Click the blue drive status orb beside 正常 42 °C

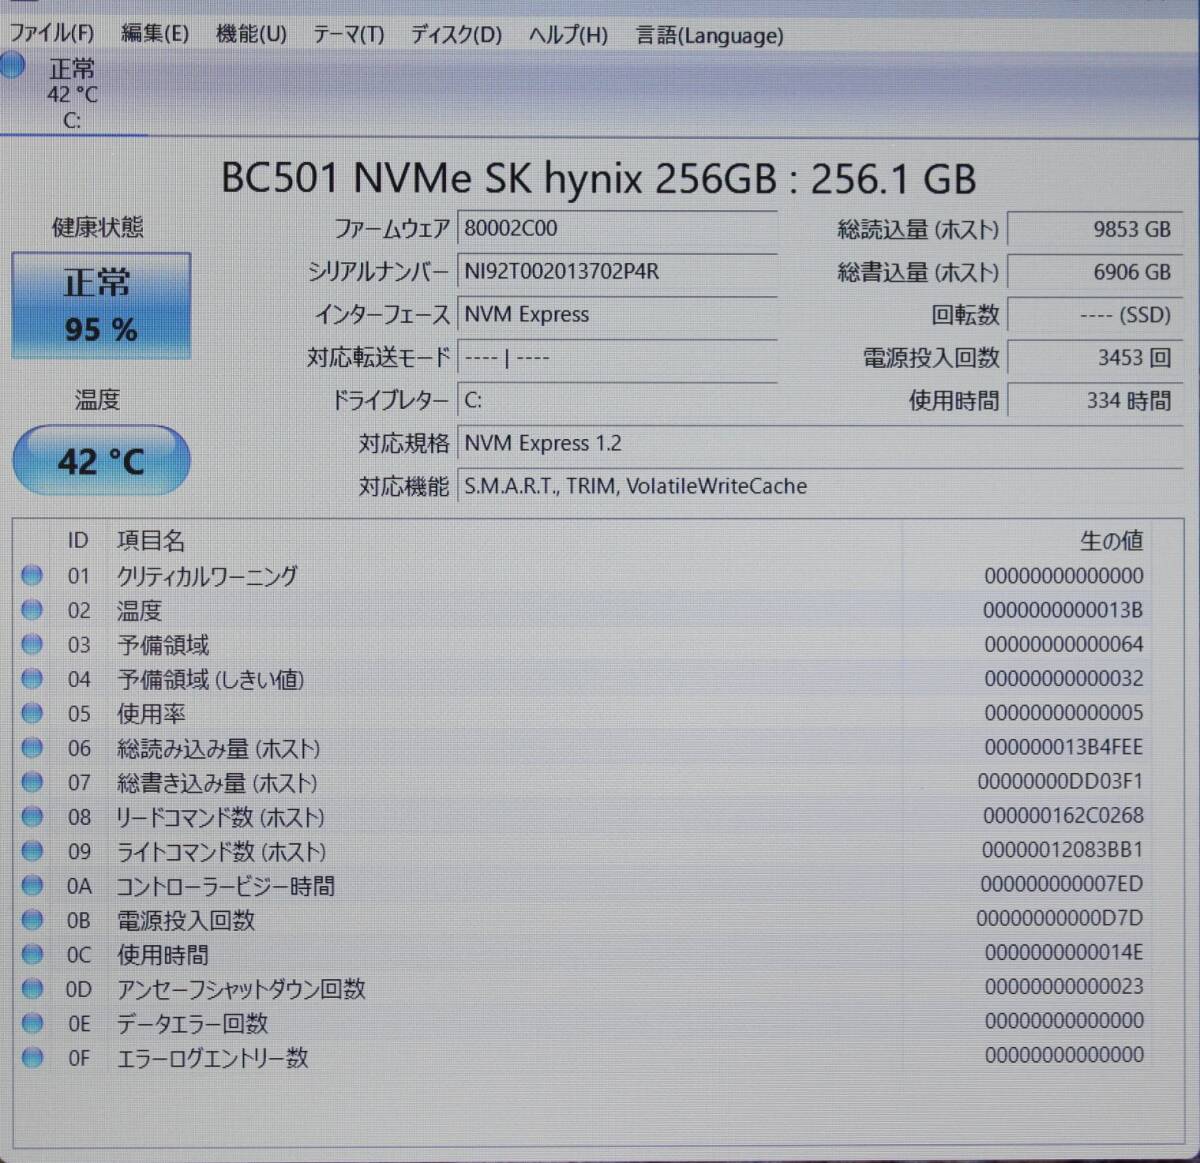point(13,66)
